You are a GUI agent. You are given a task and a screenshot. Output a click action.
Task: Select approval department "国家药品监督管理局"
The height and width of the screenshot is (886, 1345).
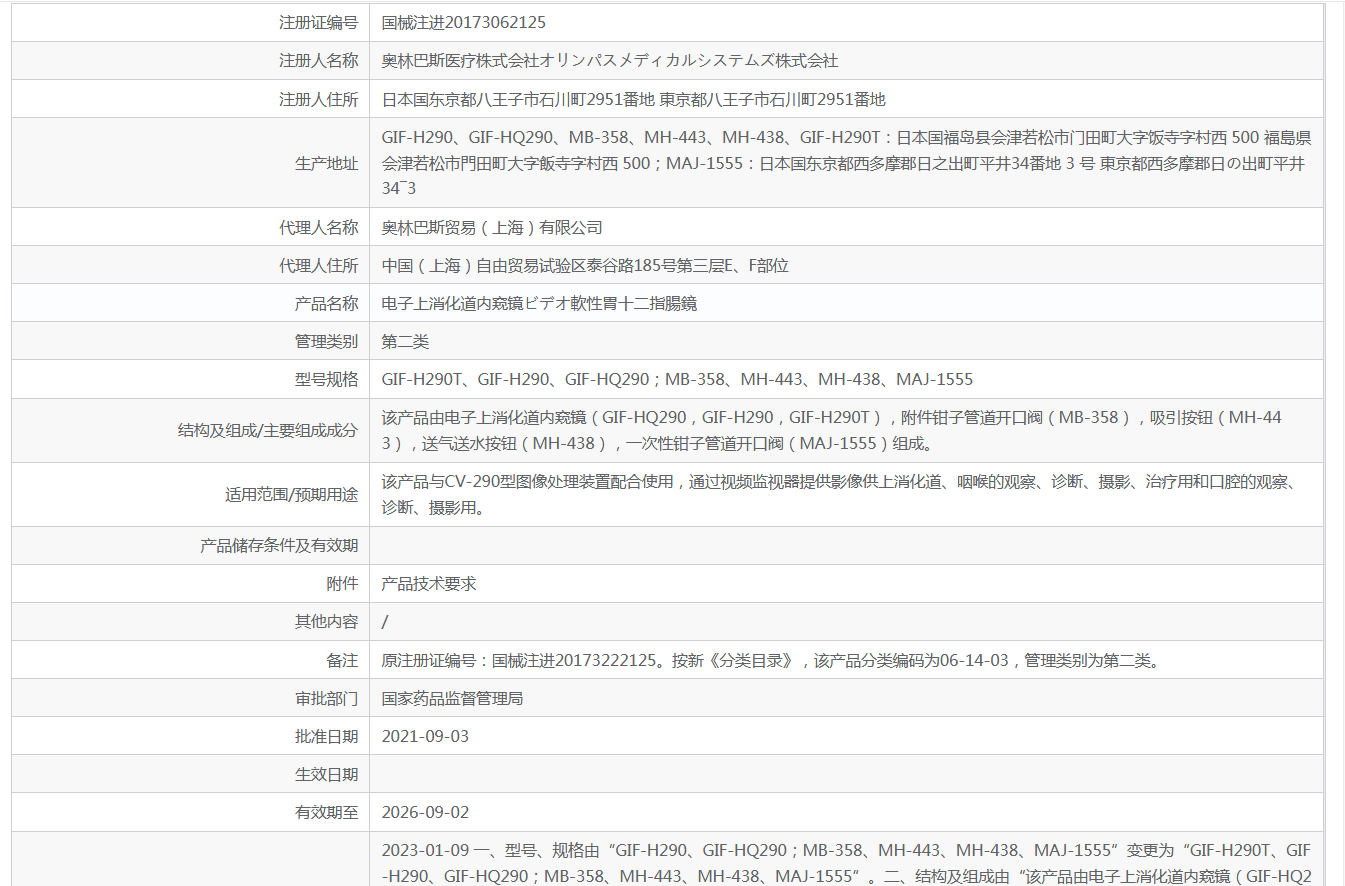coord(453,698)
